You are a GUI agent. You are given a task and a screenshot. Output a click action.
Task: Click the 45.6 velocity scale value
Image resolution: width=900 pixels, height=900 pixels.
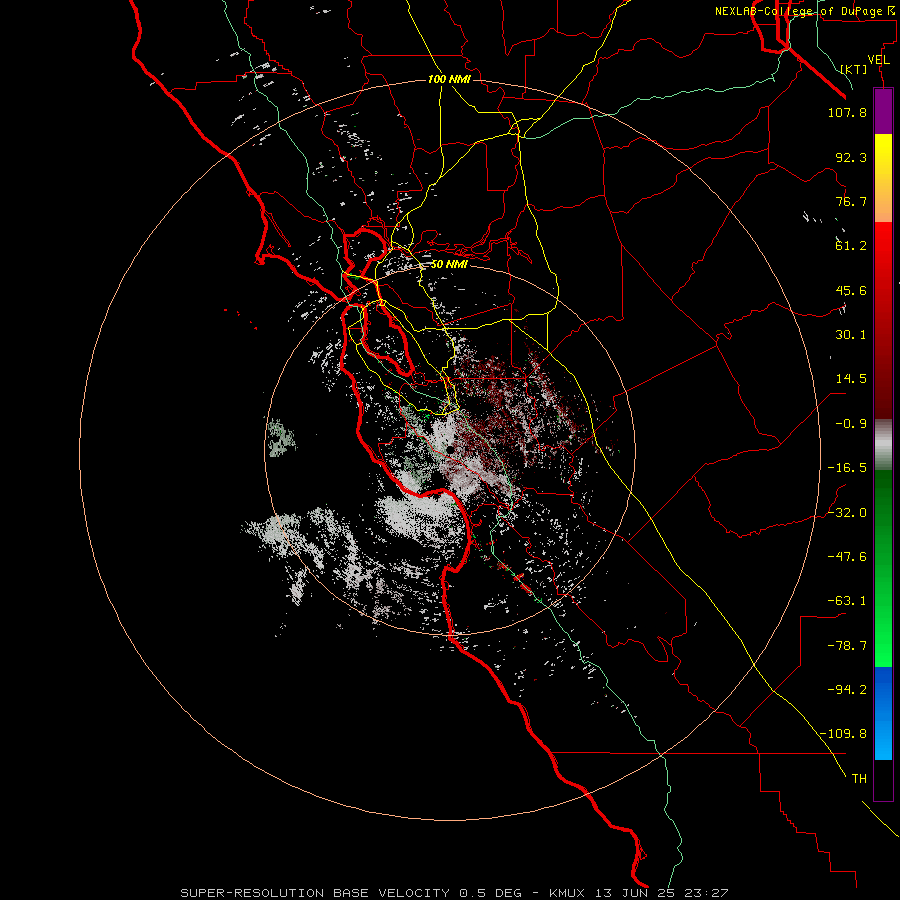coord(851,290)
